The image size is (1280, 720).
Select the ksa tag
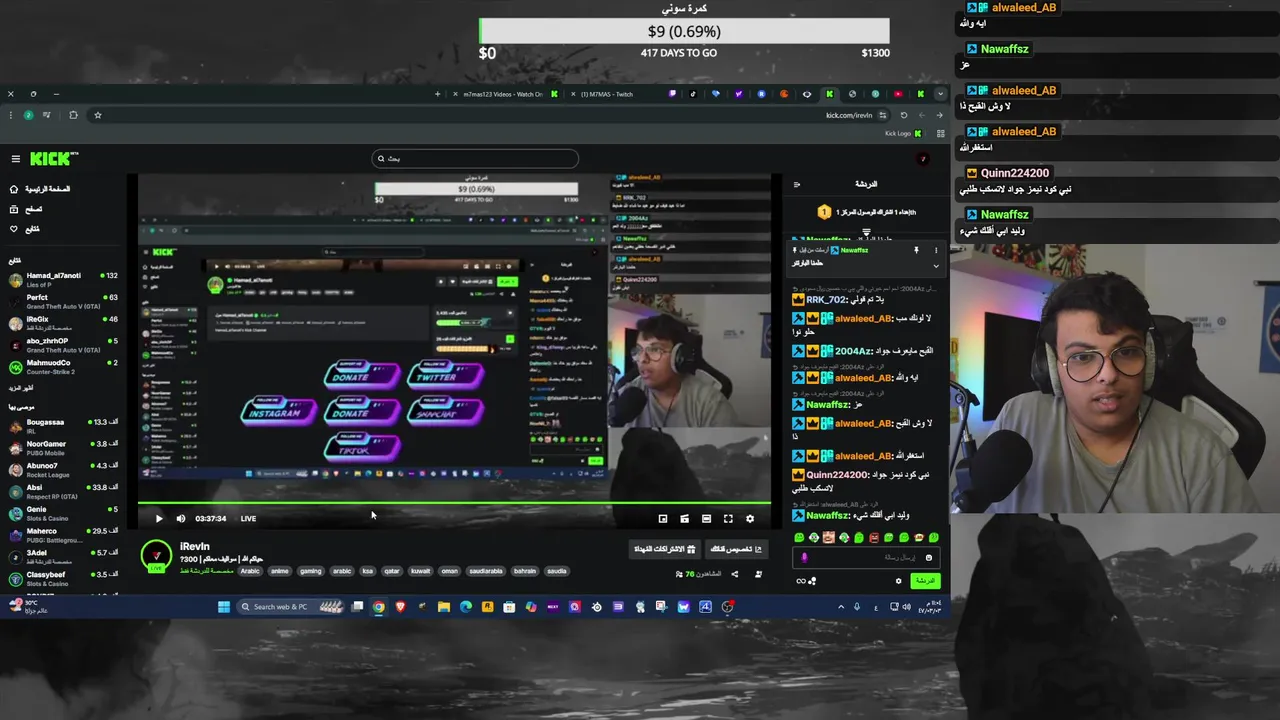(x=367, y=571)
